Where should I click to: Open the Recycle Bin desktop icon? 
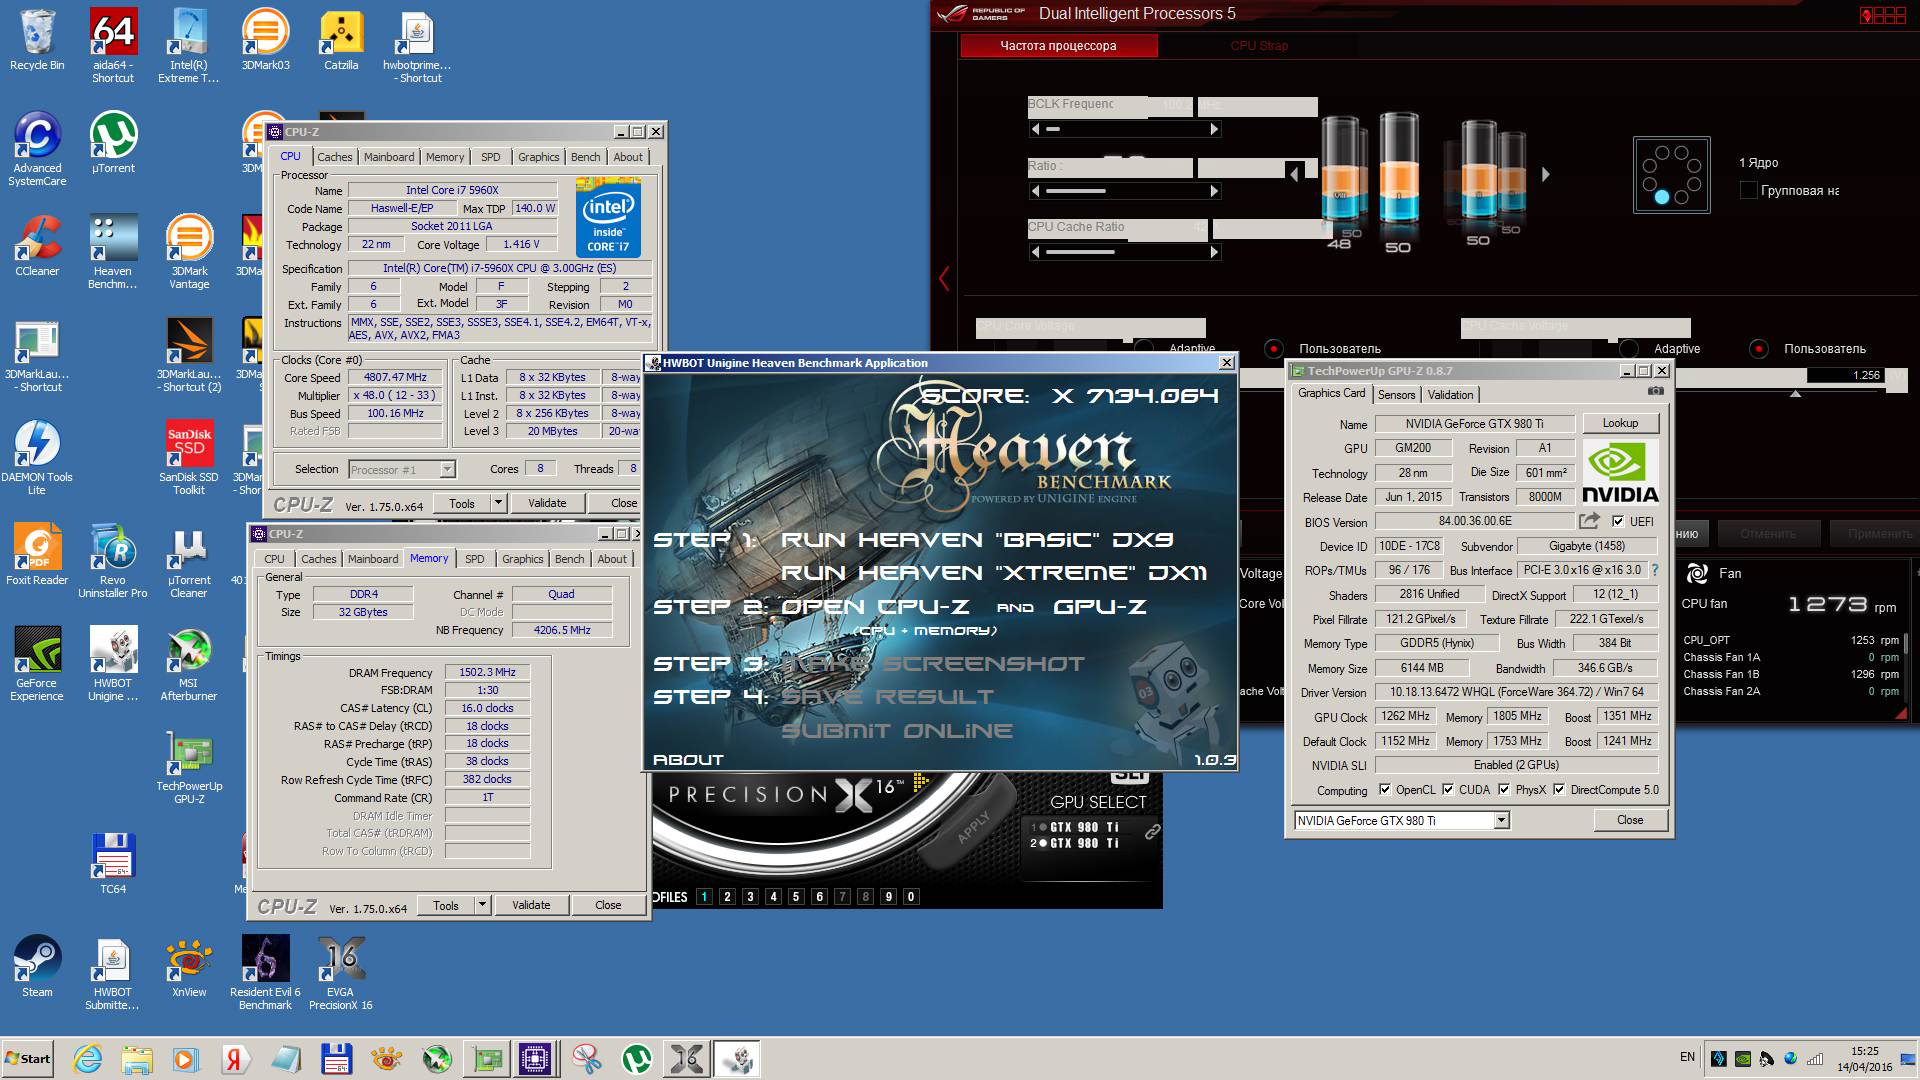click(x=37, y=40)
